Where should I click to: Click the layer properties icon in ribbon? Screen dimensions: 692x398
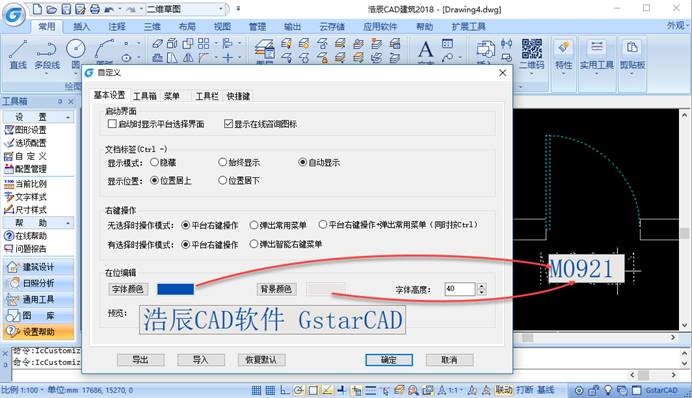click(264, 49)
